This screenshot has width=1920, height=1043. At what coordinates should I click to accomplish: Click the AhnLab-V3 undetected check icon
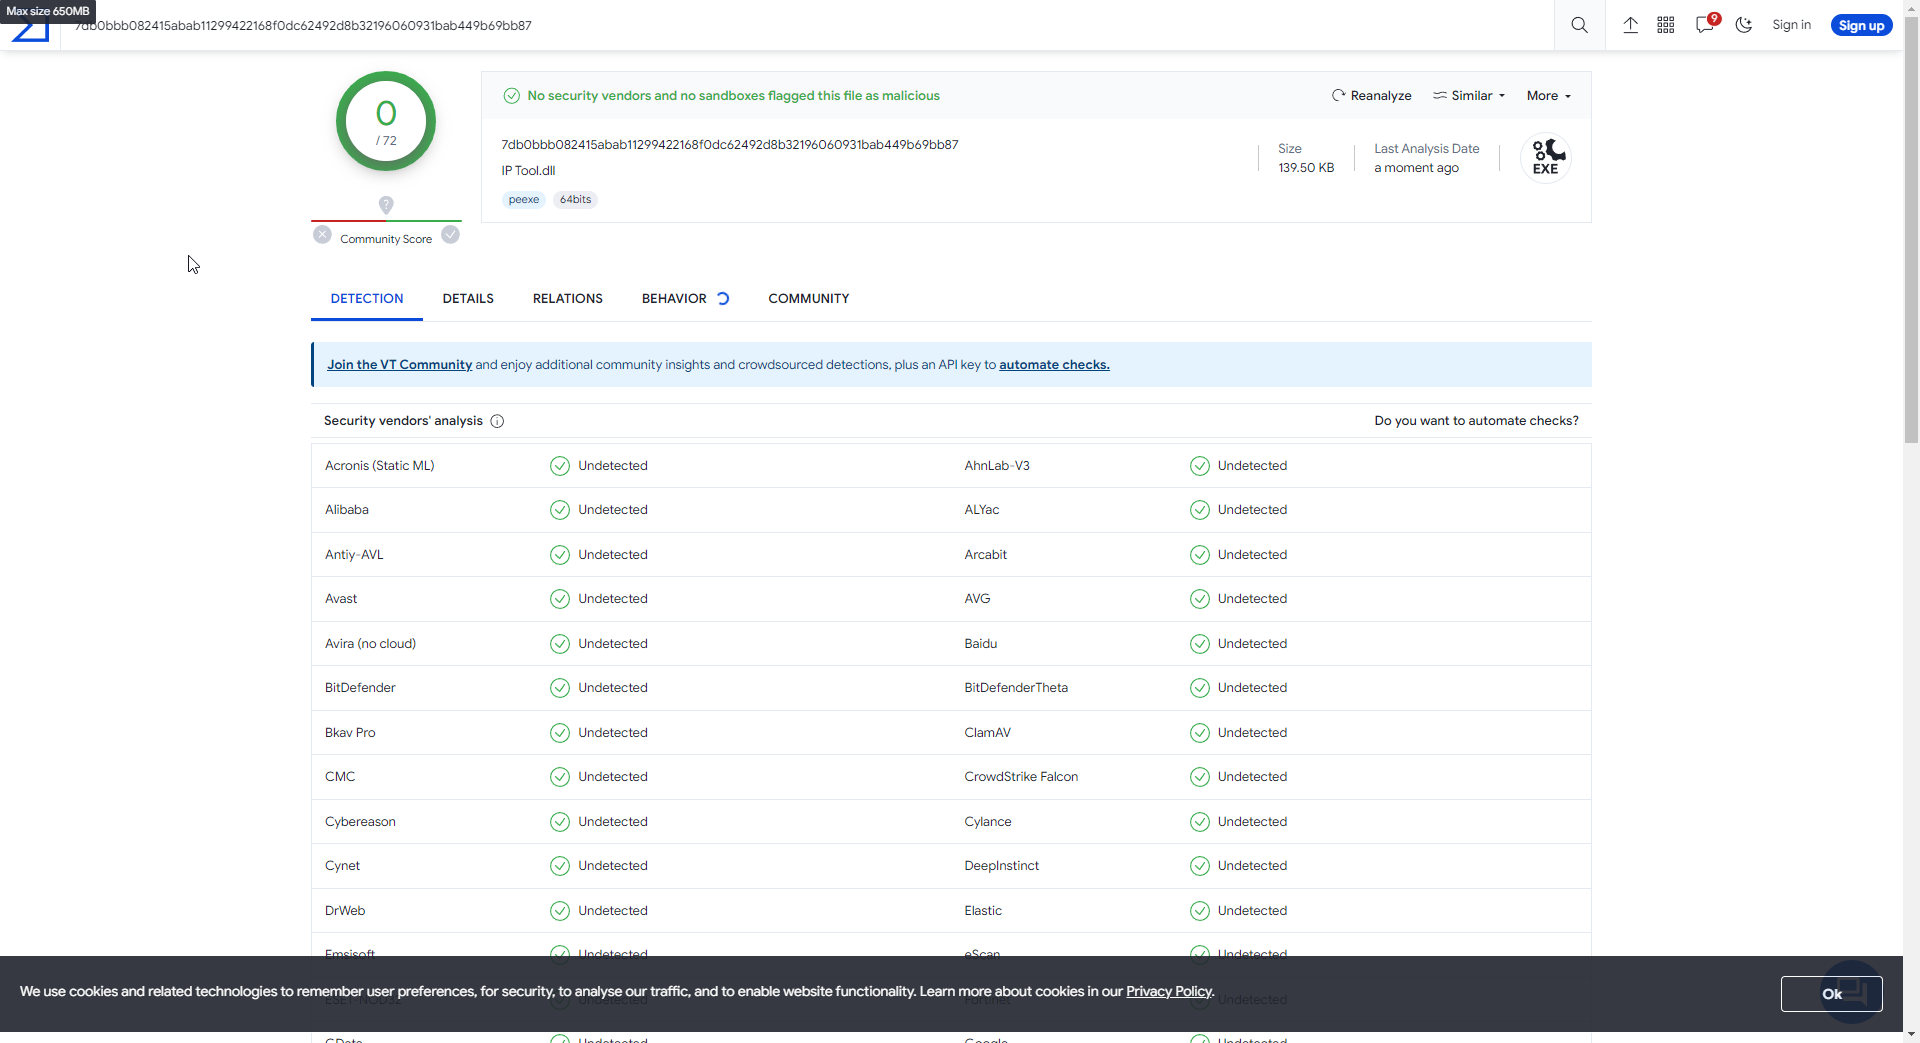point(1200,466)
